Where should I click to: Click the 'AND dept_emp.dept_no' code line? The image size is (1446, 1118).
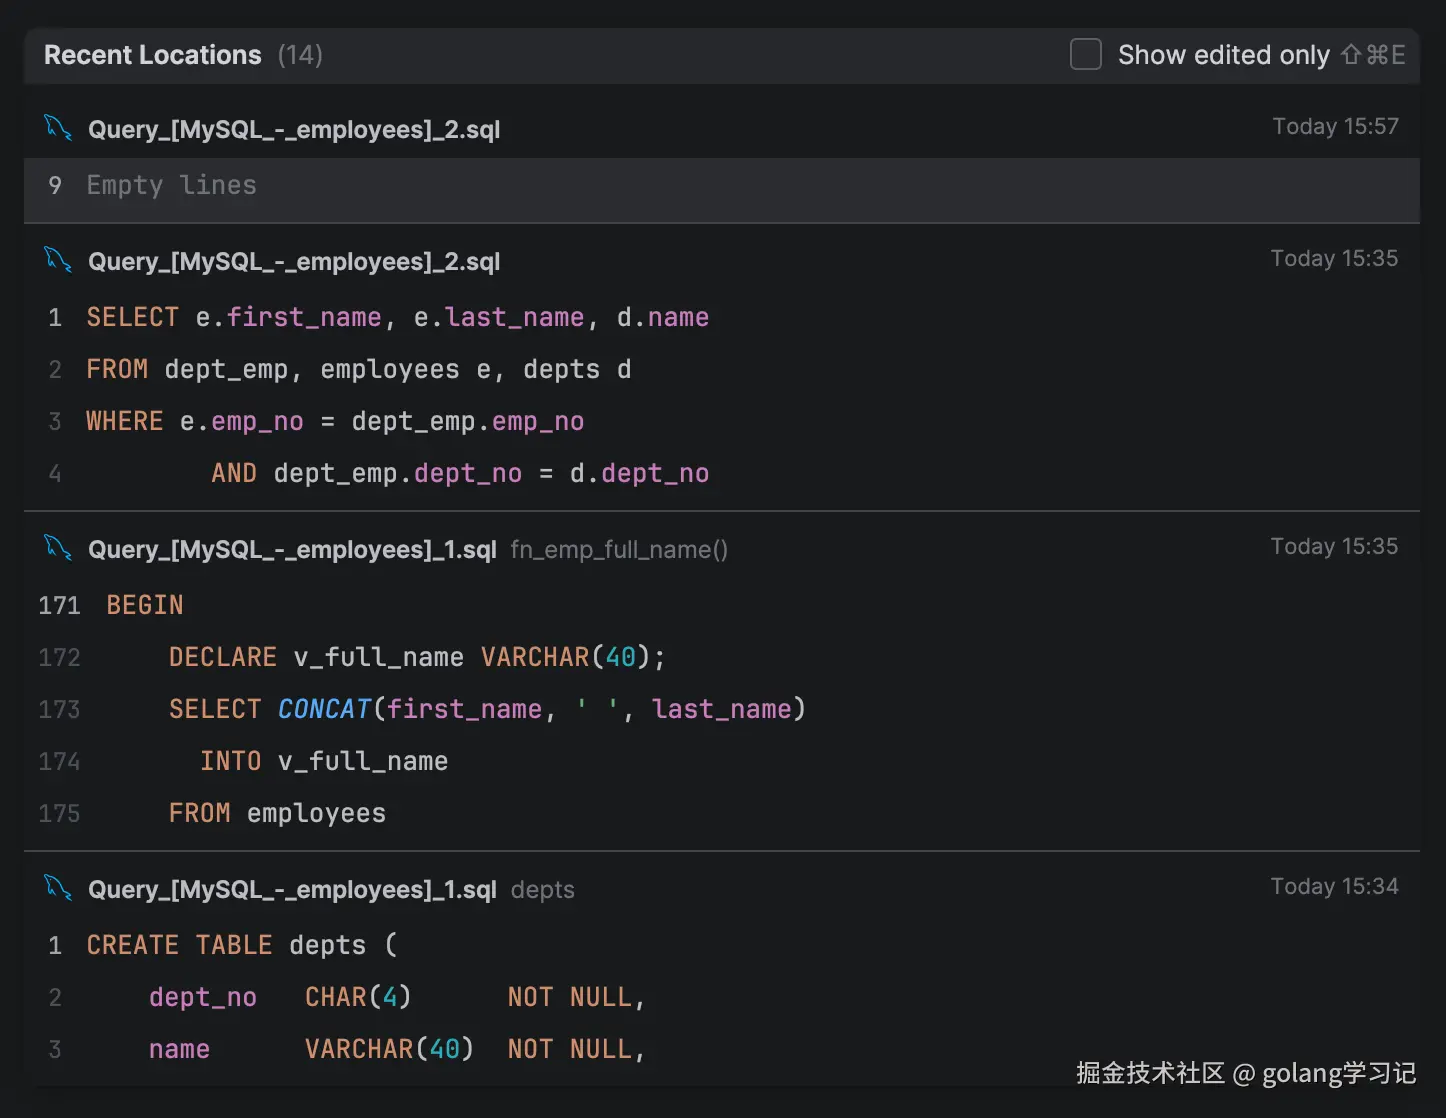point(459,474)
